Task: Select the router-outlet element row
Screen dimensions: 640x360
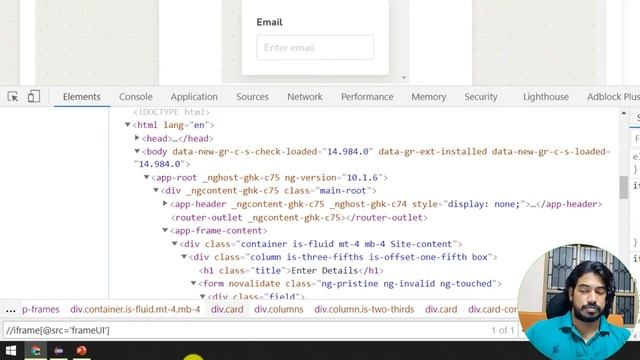Action: (299, 218)
